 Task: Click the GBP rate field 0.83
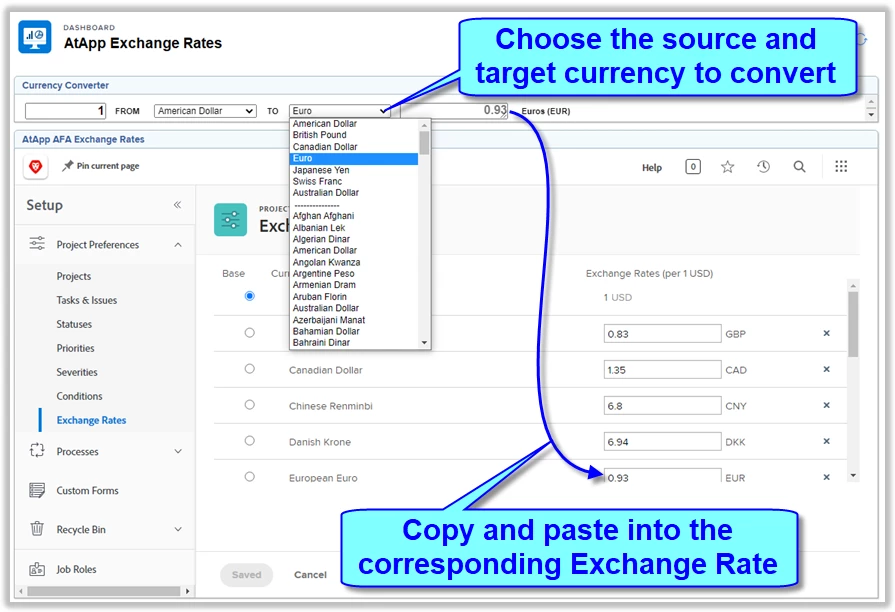[662, 333]
